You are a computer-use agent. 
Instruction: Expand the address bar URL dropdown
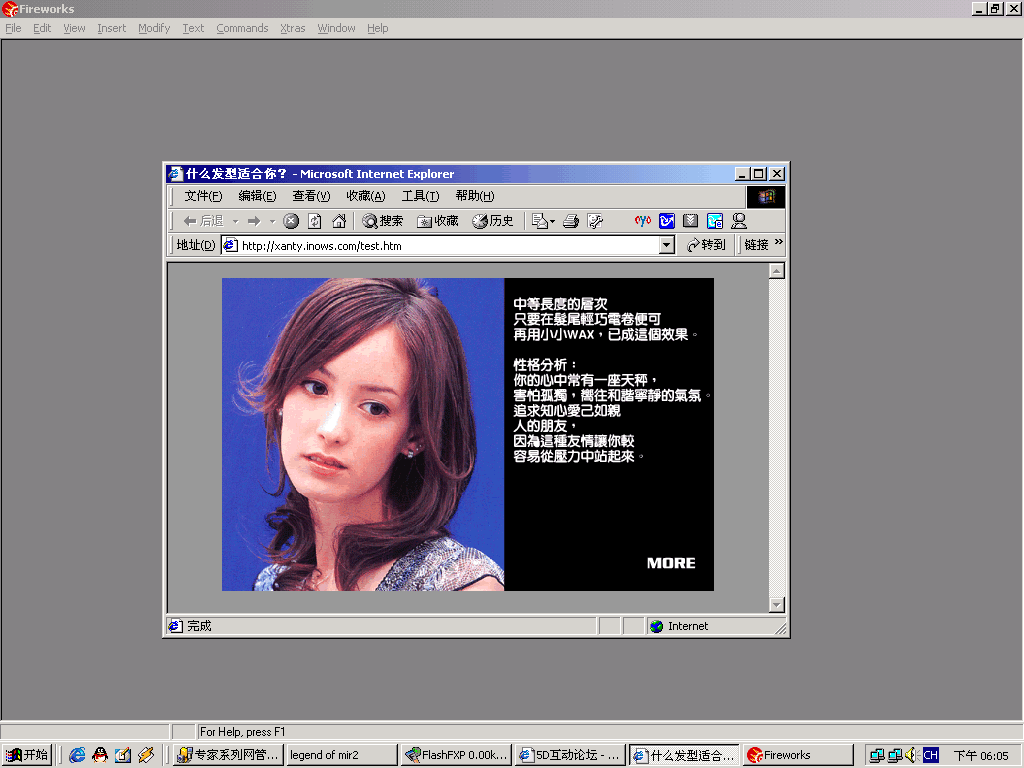(667, 245)
